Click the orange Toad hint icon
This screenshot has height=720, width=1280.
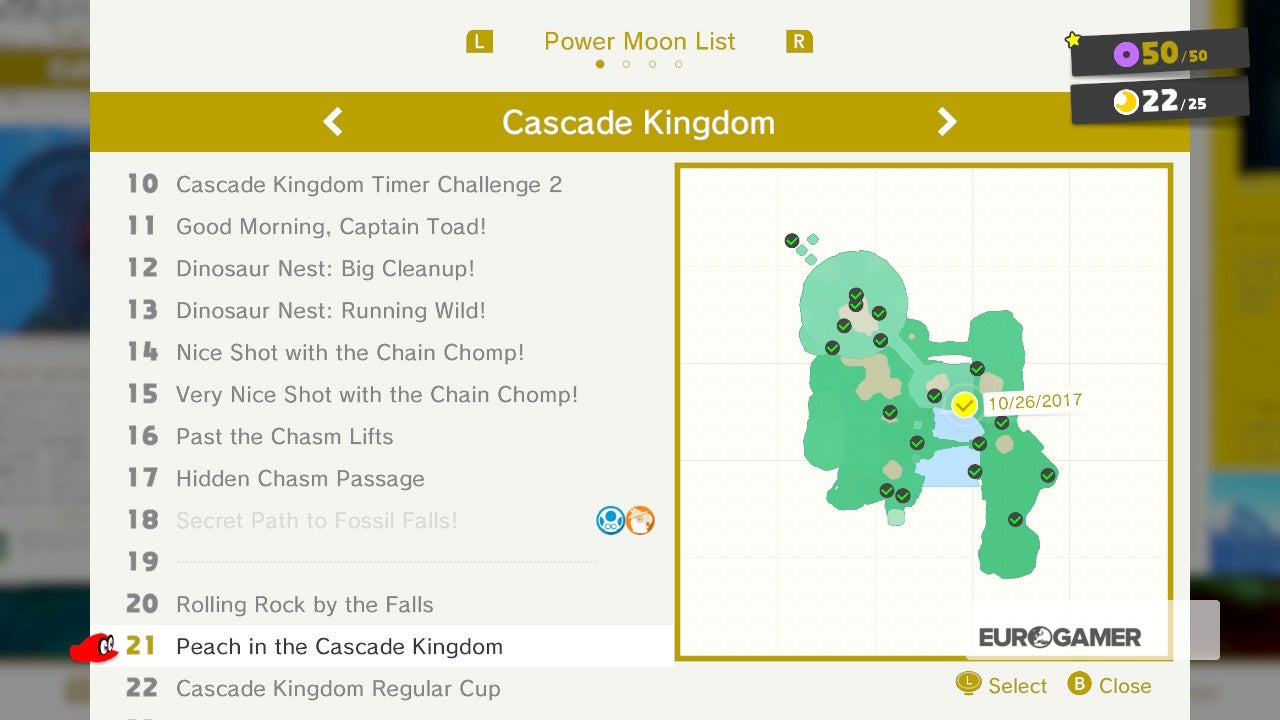click(640, 520)
